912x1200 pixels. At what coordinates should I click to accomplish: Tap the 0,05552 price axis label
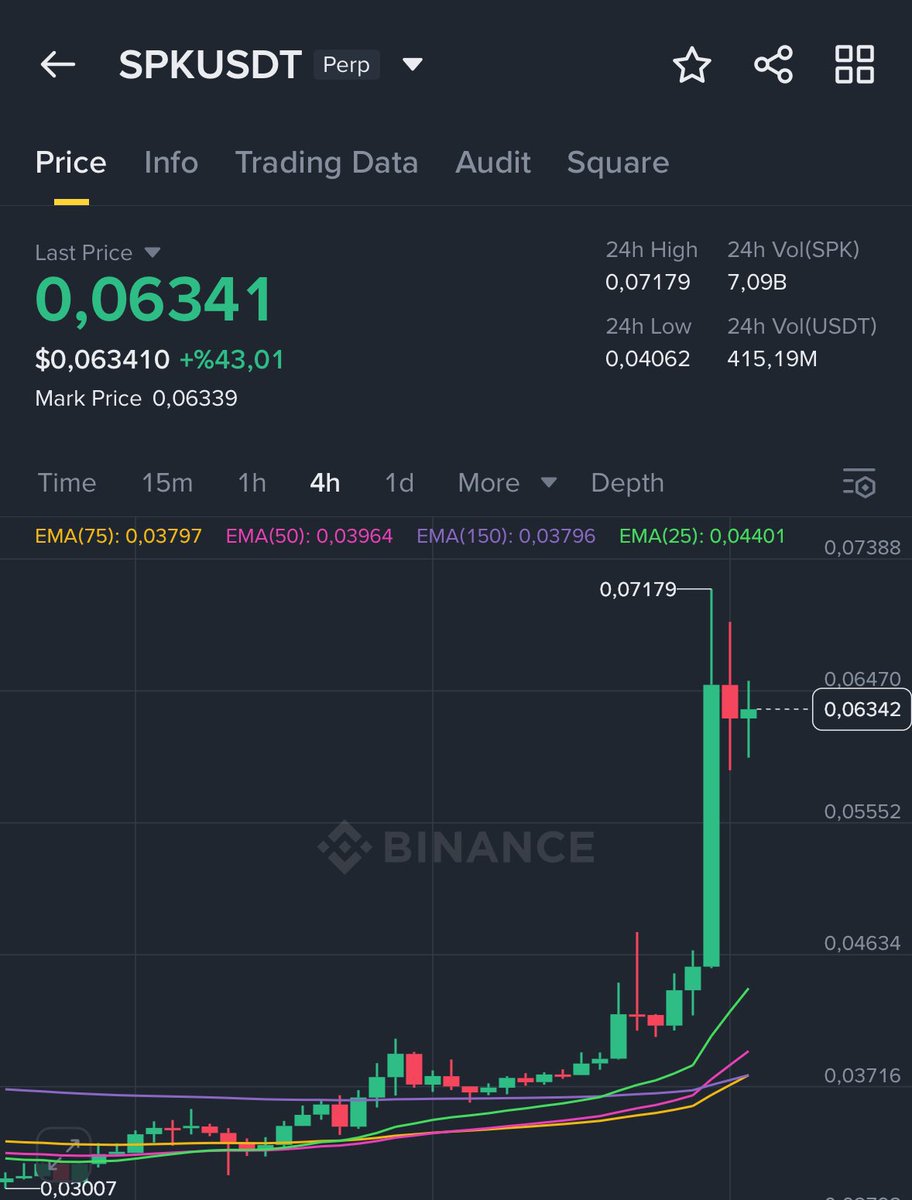(x=862, y=811)
